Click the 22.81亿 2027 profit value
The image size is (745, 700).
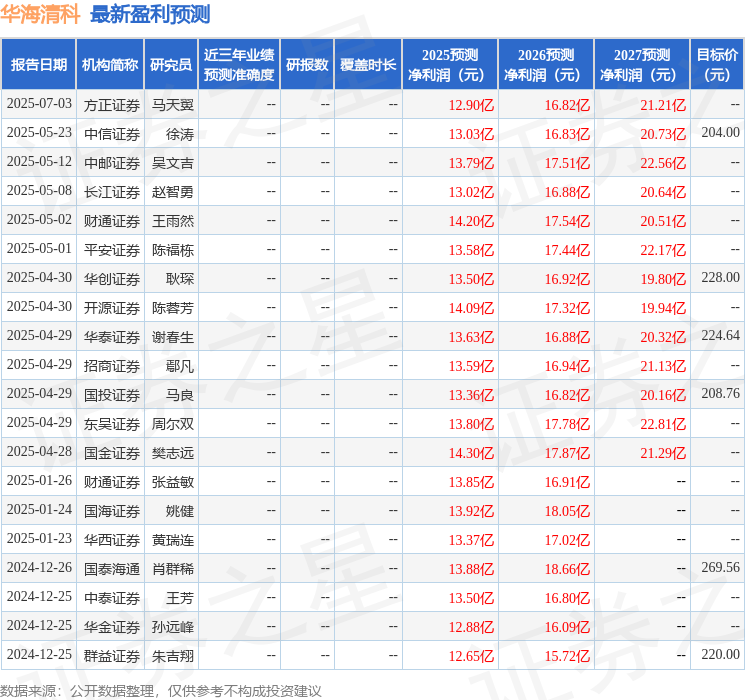[663, 424]
